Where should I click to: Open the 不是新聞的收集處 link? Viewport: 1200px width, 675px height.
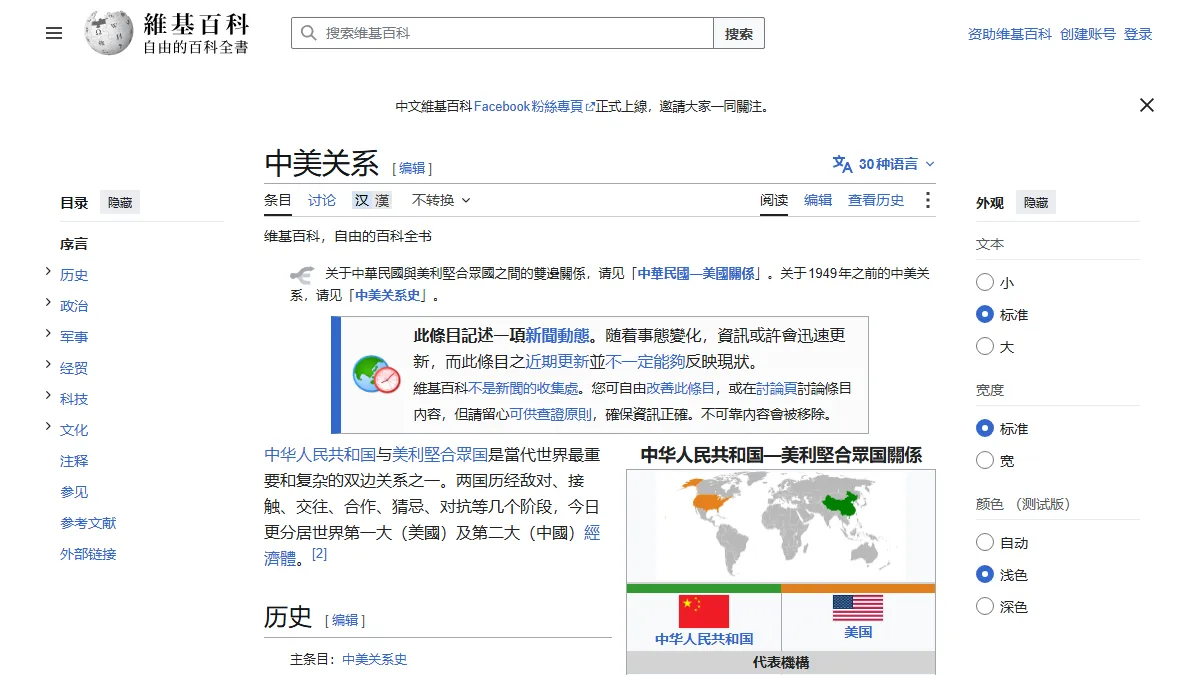point(524,388)
